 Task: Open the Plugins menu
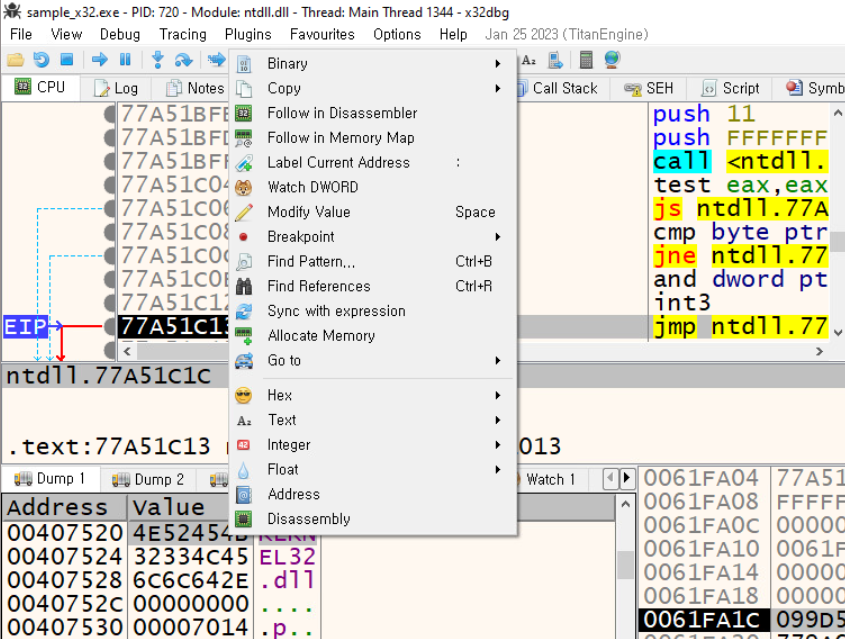pos(248,34)
